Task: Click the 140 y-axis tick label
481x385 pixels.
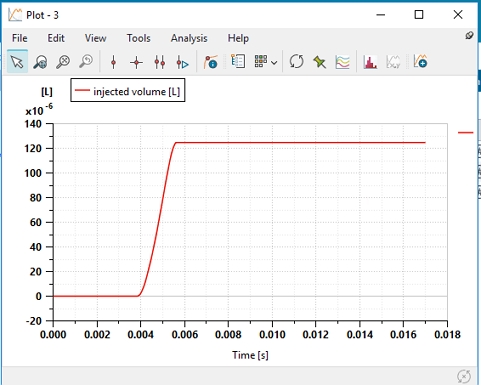Action: [x=33, y=124]
